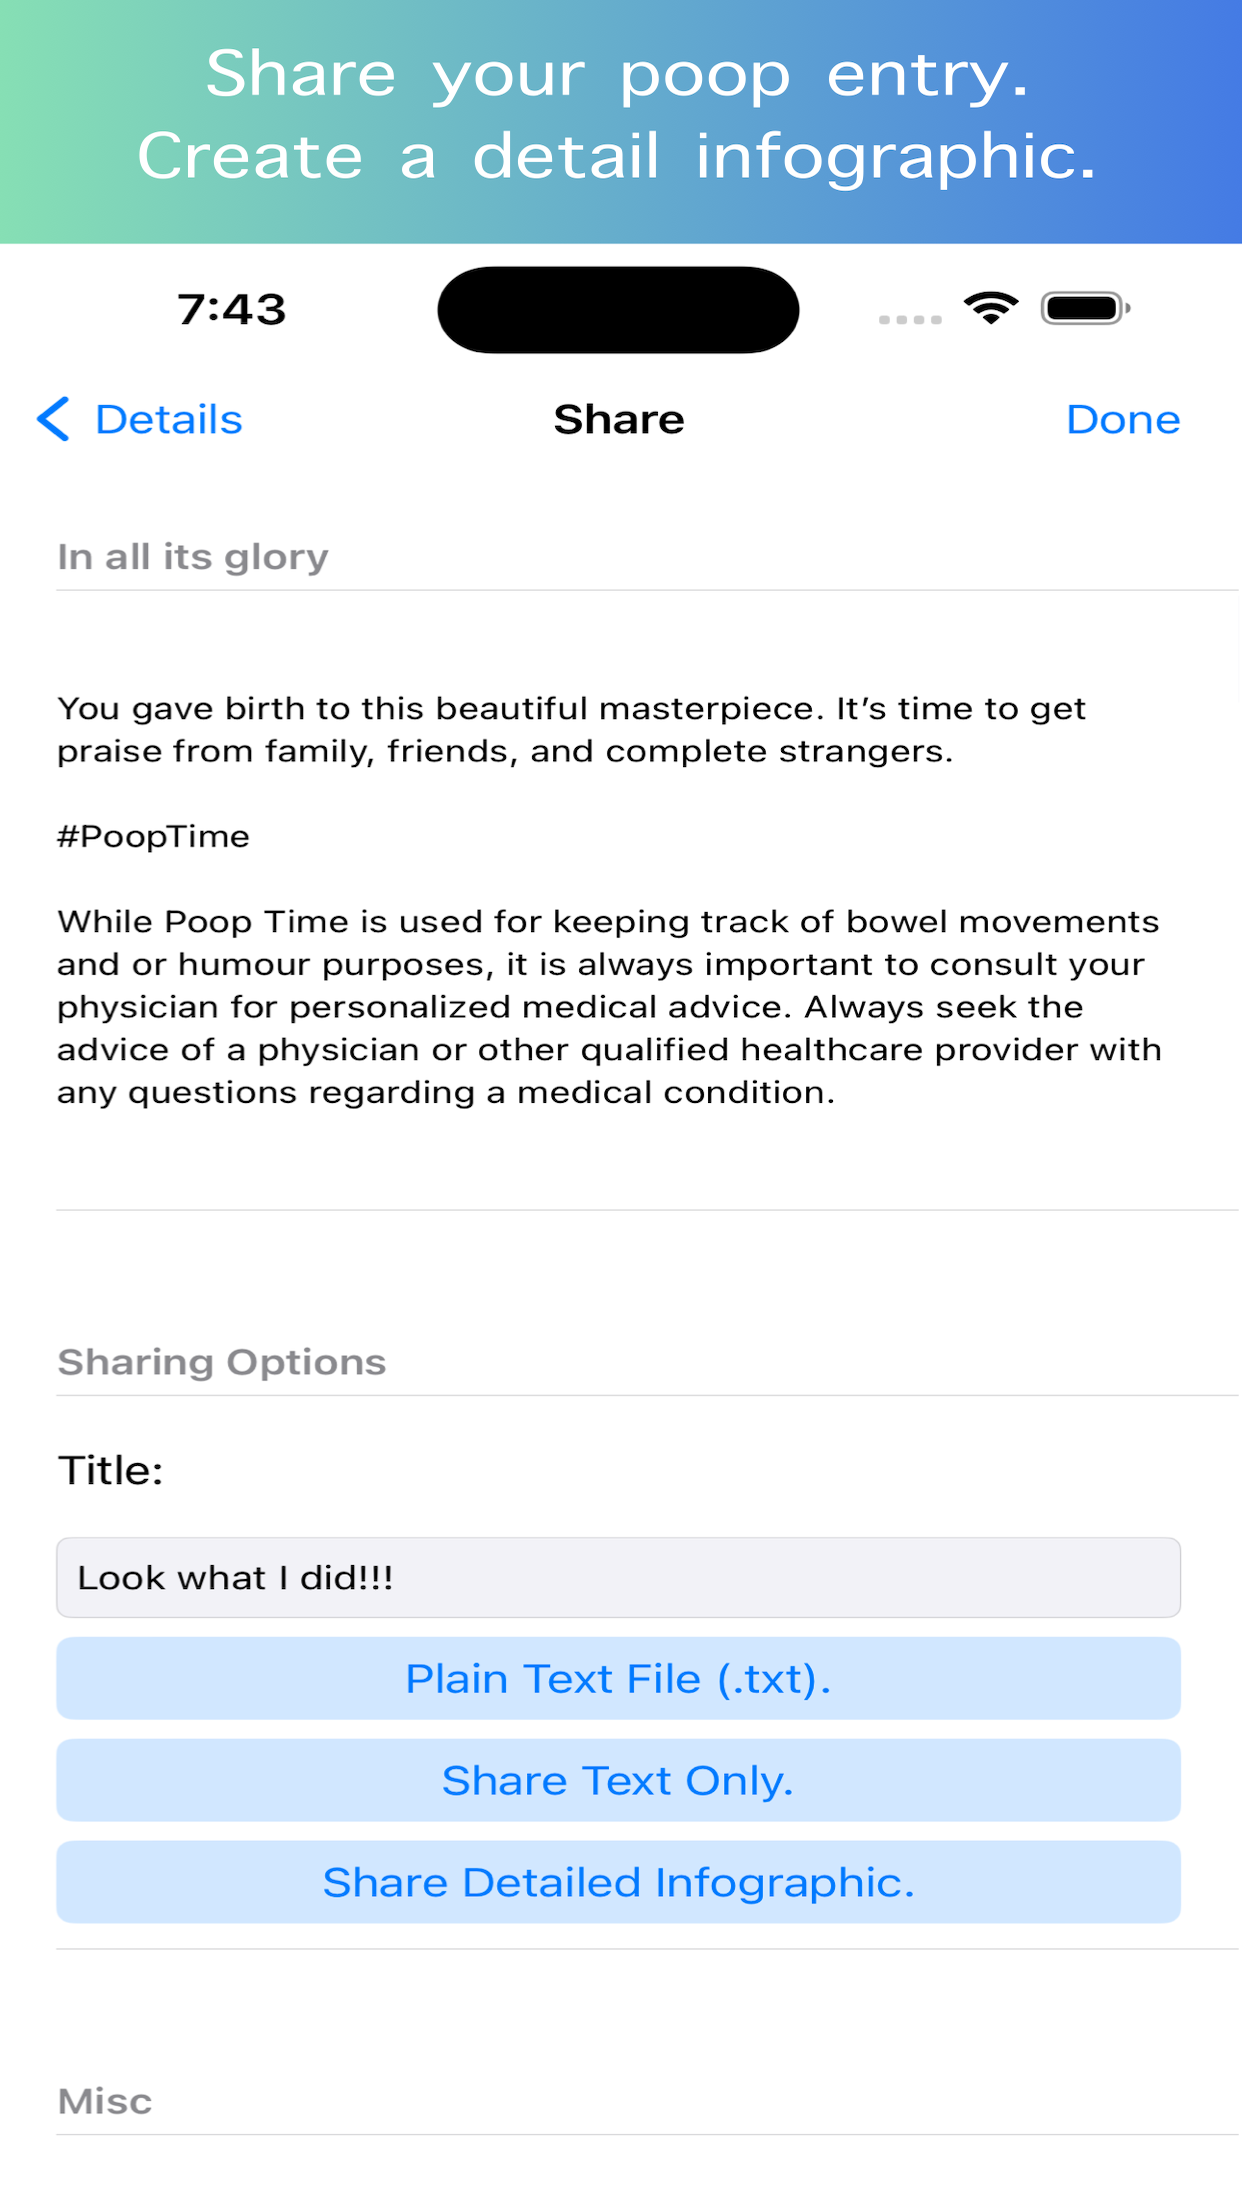Focus the Title input field
This screenshot has height=2208, width=1242.
pos(618,1577)
